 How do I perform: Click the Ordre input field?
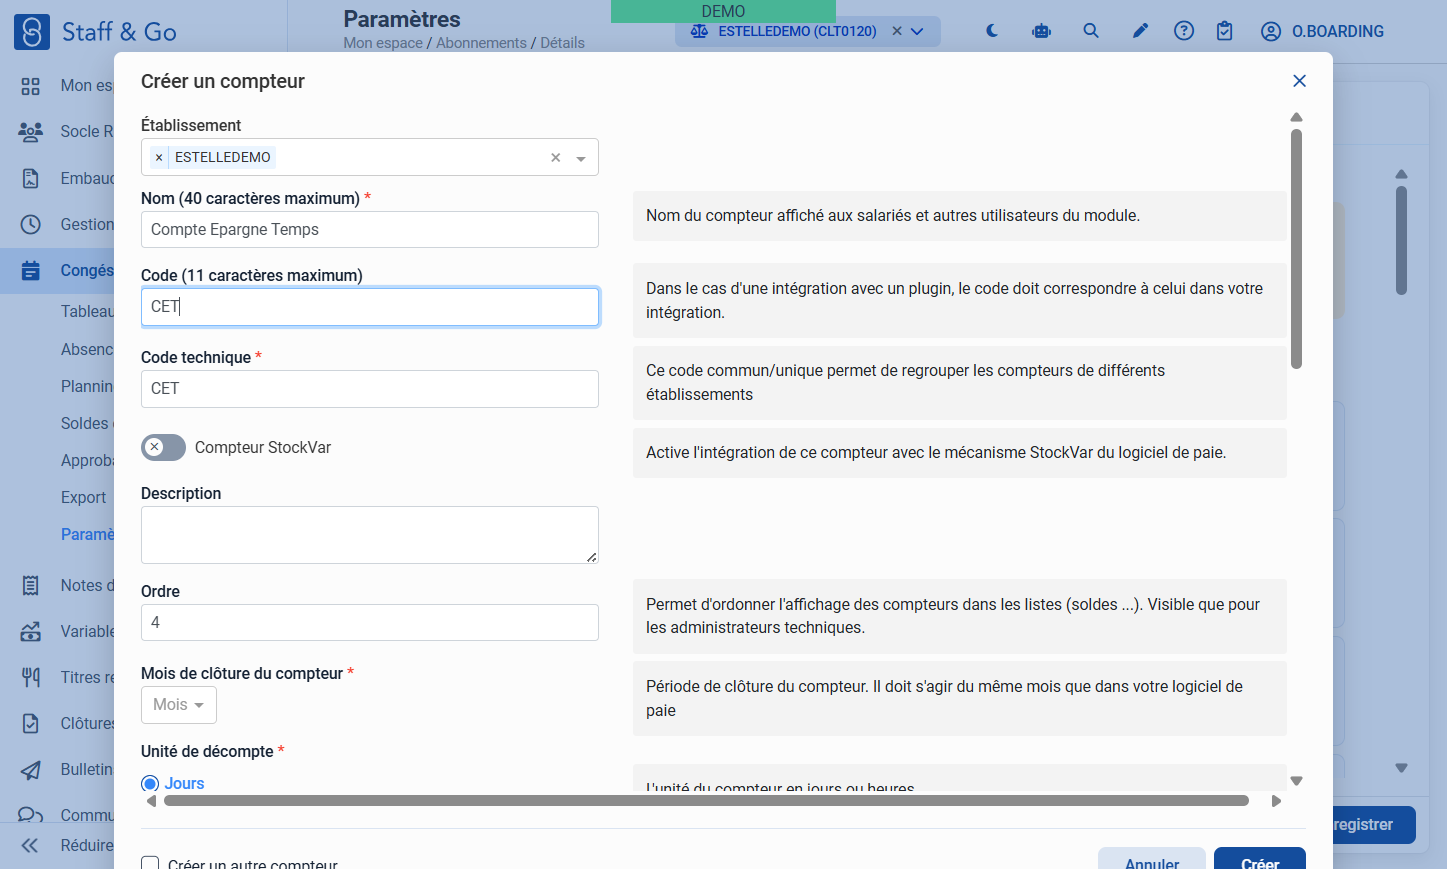click(x=370, y=622)
